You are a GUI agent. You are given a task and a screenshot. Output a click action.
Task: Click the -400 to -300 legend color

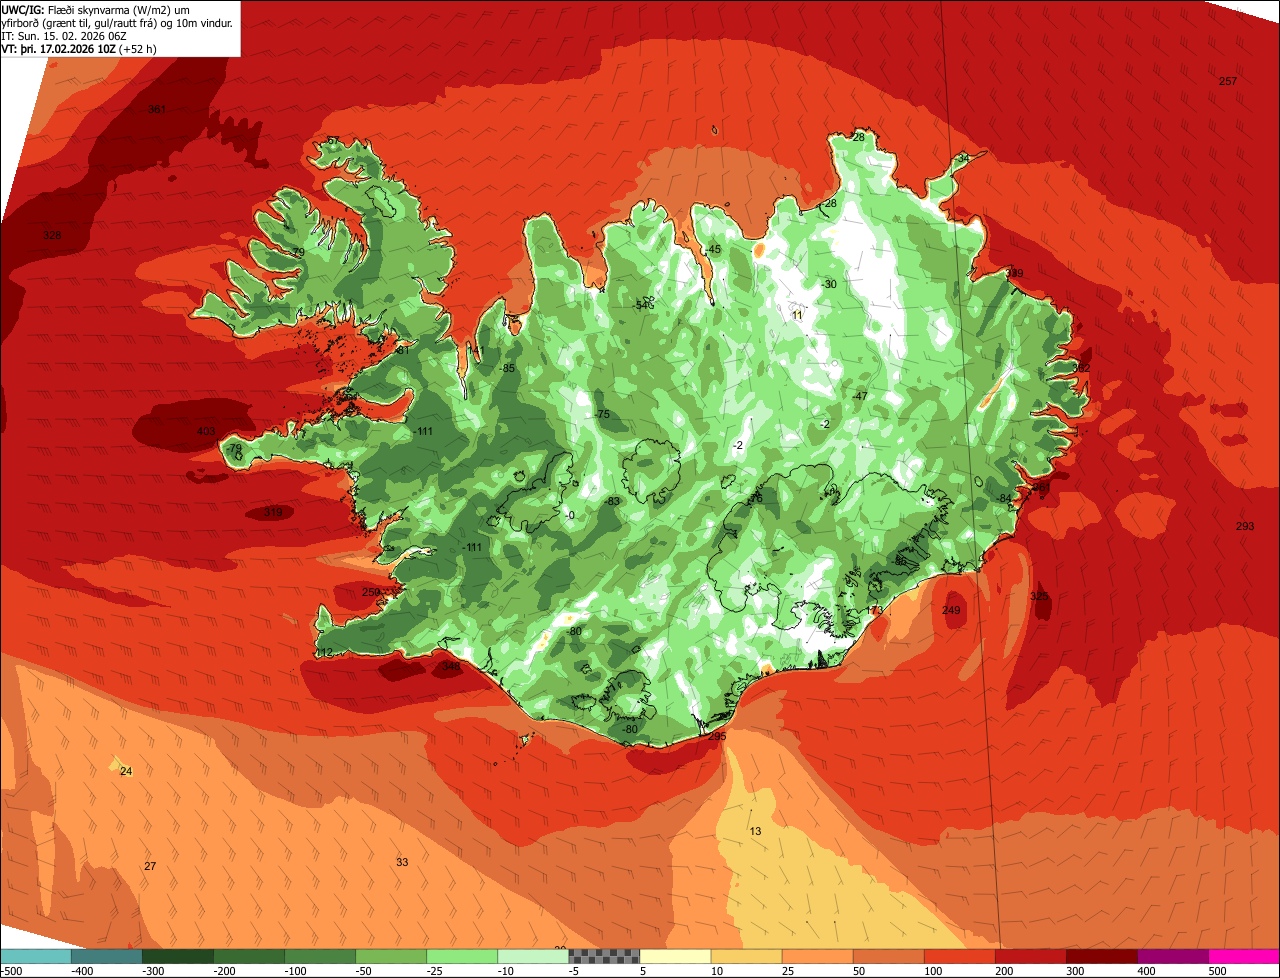(x=106, y=956)
